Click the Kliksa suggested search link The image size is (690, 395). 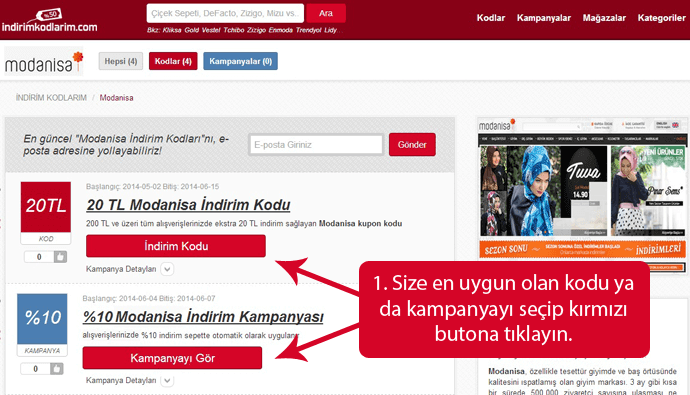click(x=172, y=30)
